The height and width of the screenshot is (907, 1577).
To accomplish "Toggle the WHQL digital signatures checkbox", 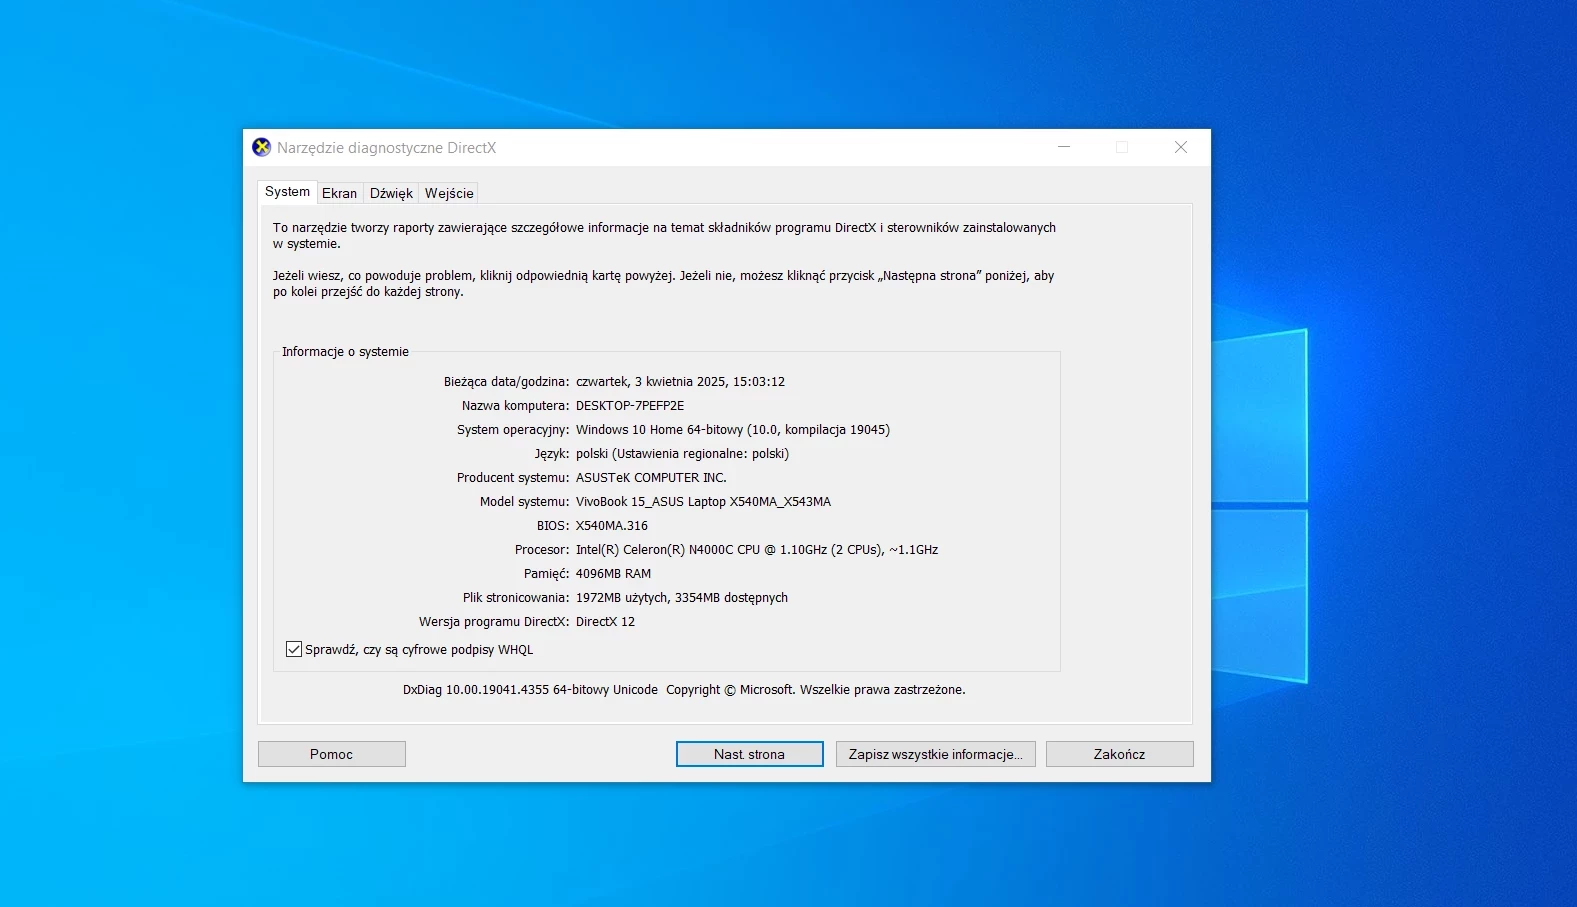I will click(294, 649).
